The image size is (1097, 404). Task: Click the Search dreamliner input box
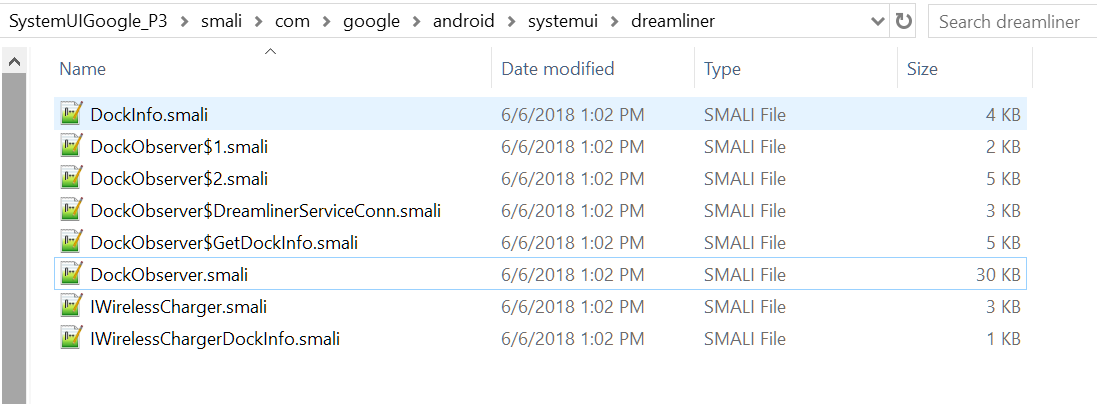coord(1012,22)
